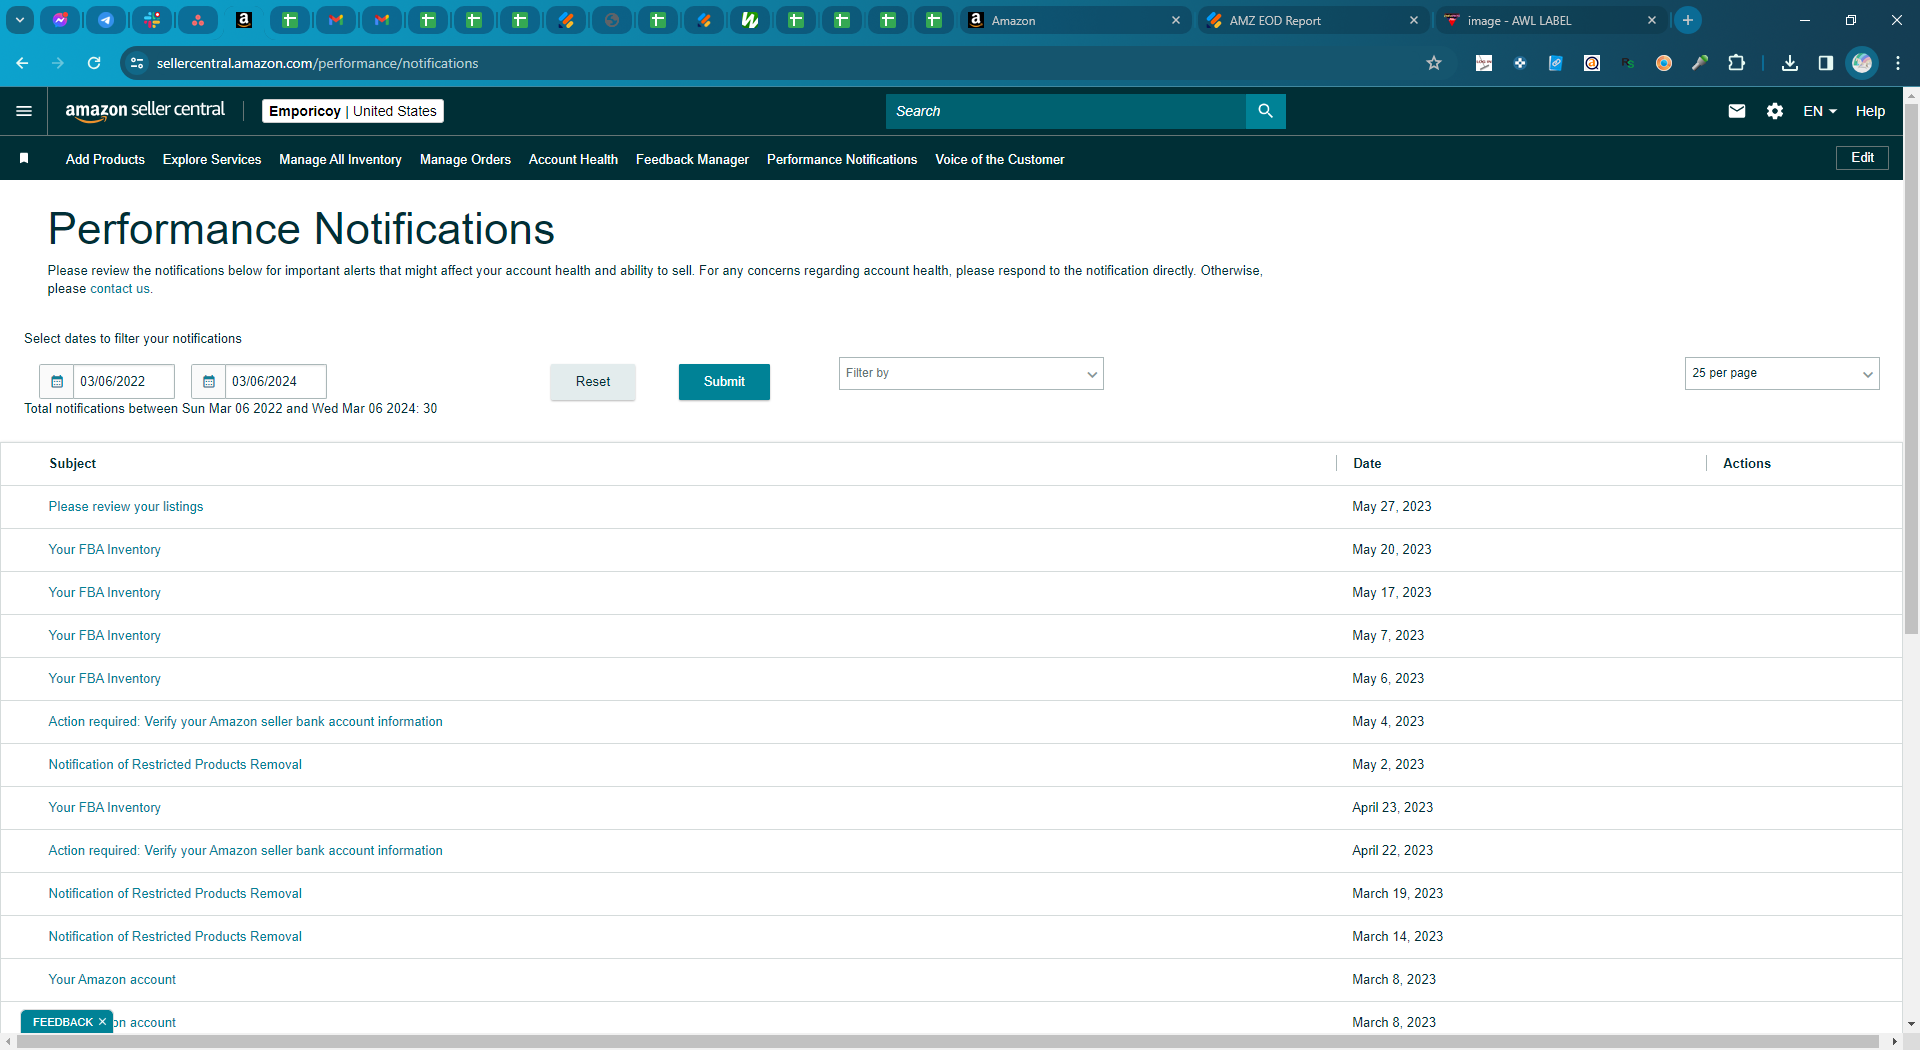Open the Chrome three-dot menu
Screen dimensions: 1920x1050
[x=1898, y=63]
